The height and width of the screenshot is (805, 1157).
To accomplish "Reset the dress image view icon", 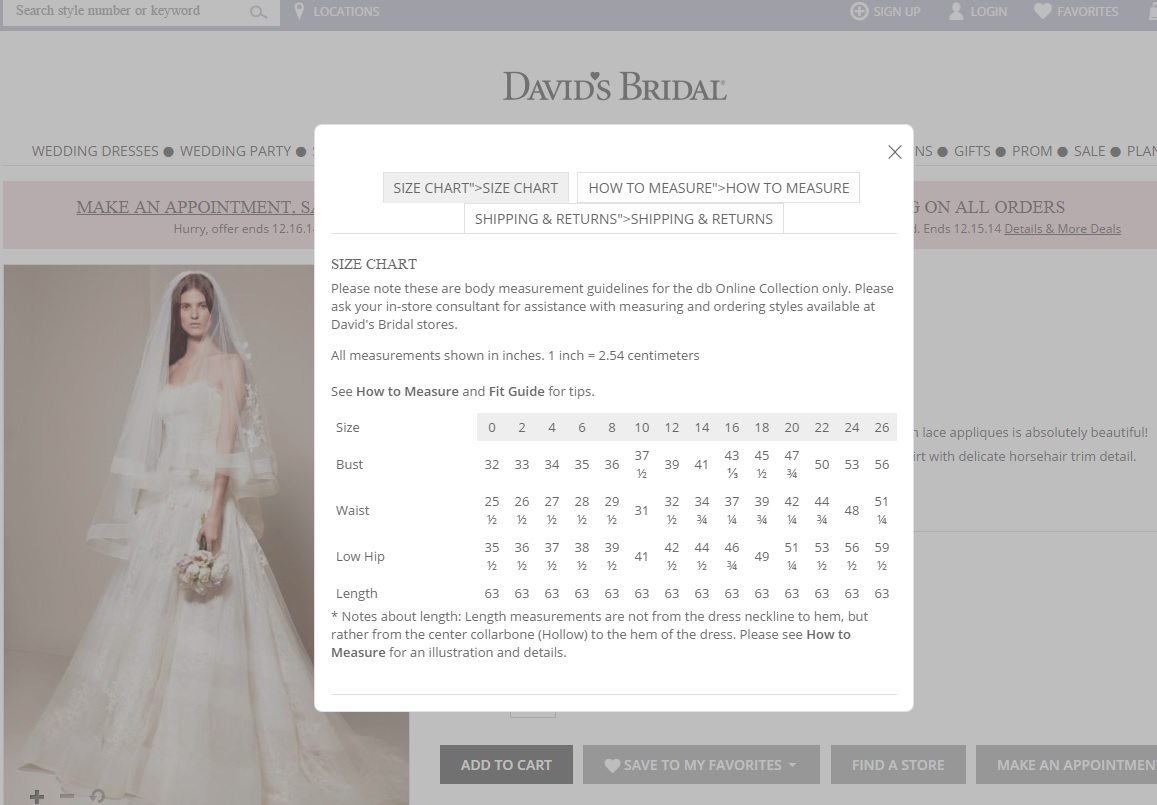I will click(x=97, y=796).
